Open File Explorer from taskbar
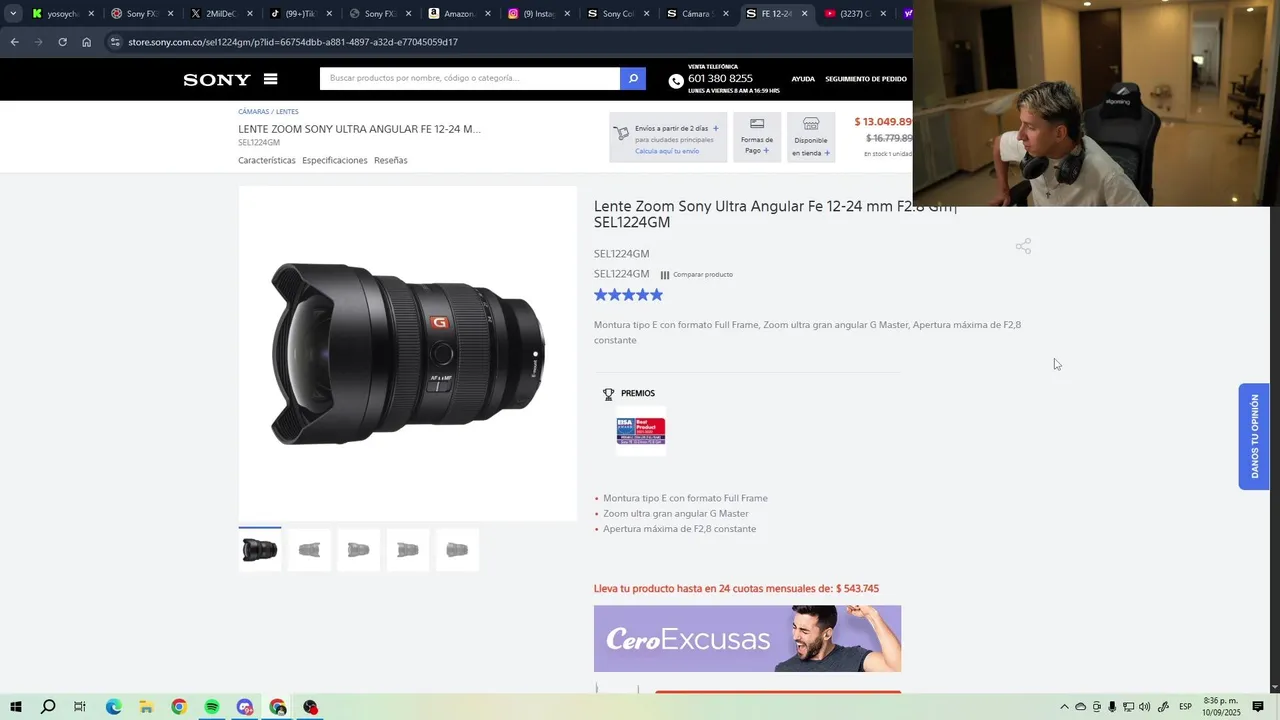 (145, 707)
